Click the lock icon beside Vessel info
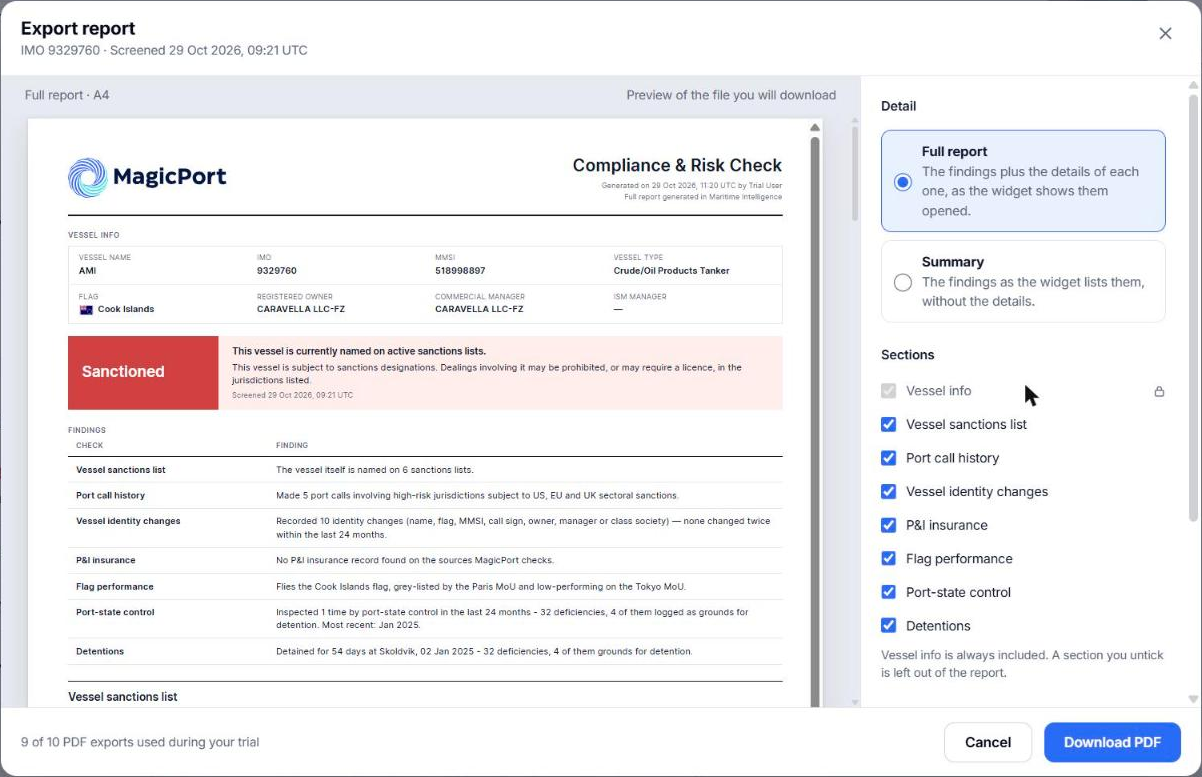1202x777 pixels. [1159, 391]
